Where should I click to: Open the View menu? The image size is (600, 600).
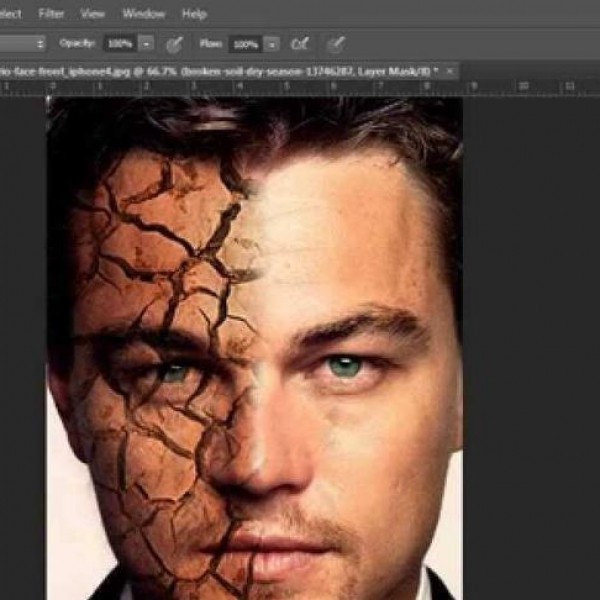tap(92, 14)
